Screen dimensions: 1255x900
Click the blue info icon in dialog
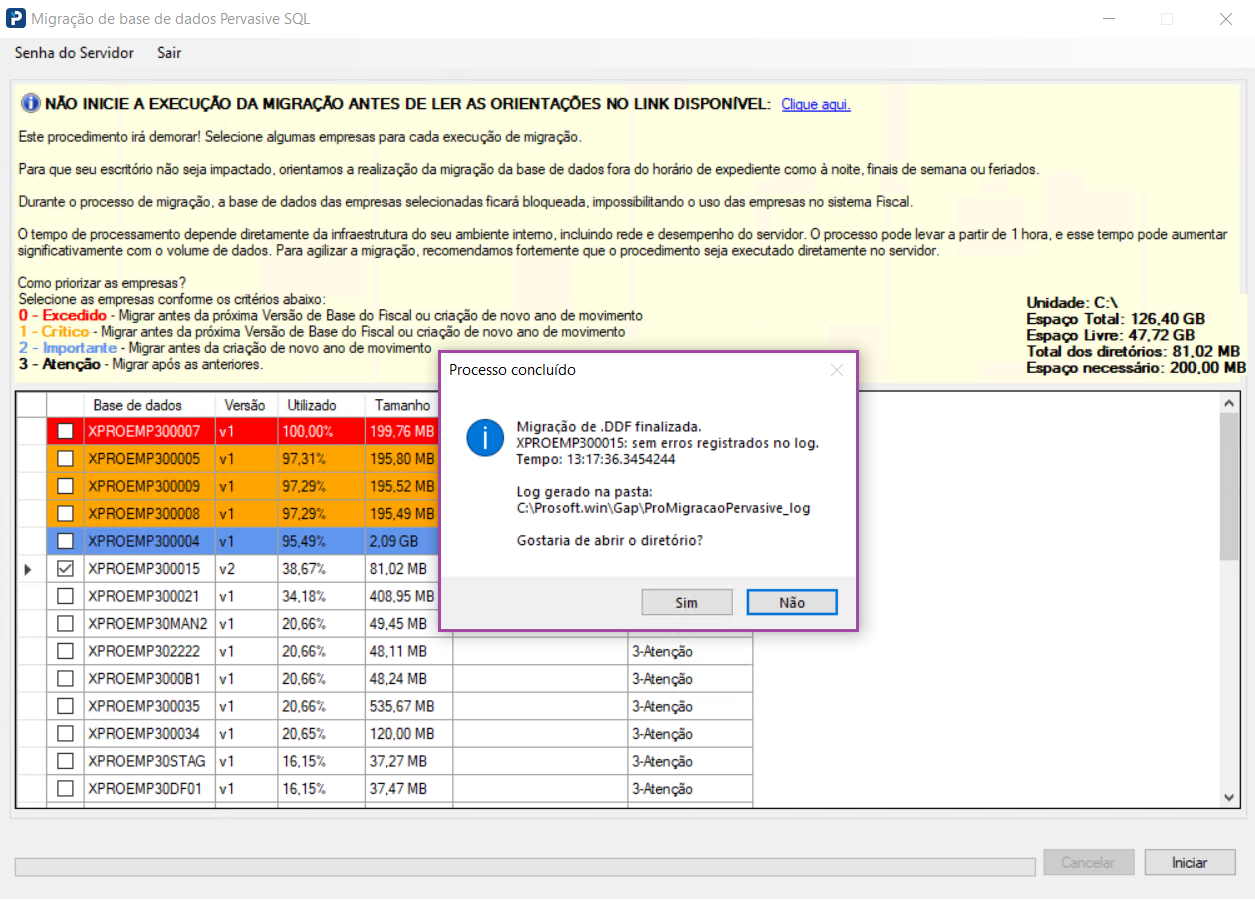click(485, 438)
